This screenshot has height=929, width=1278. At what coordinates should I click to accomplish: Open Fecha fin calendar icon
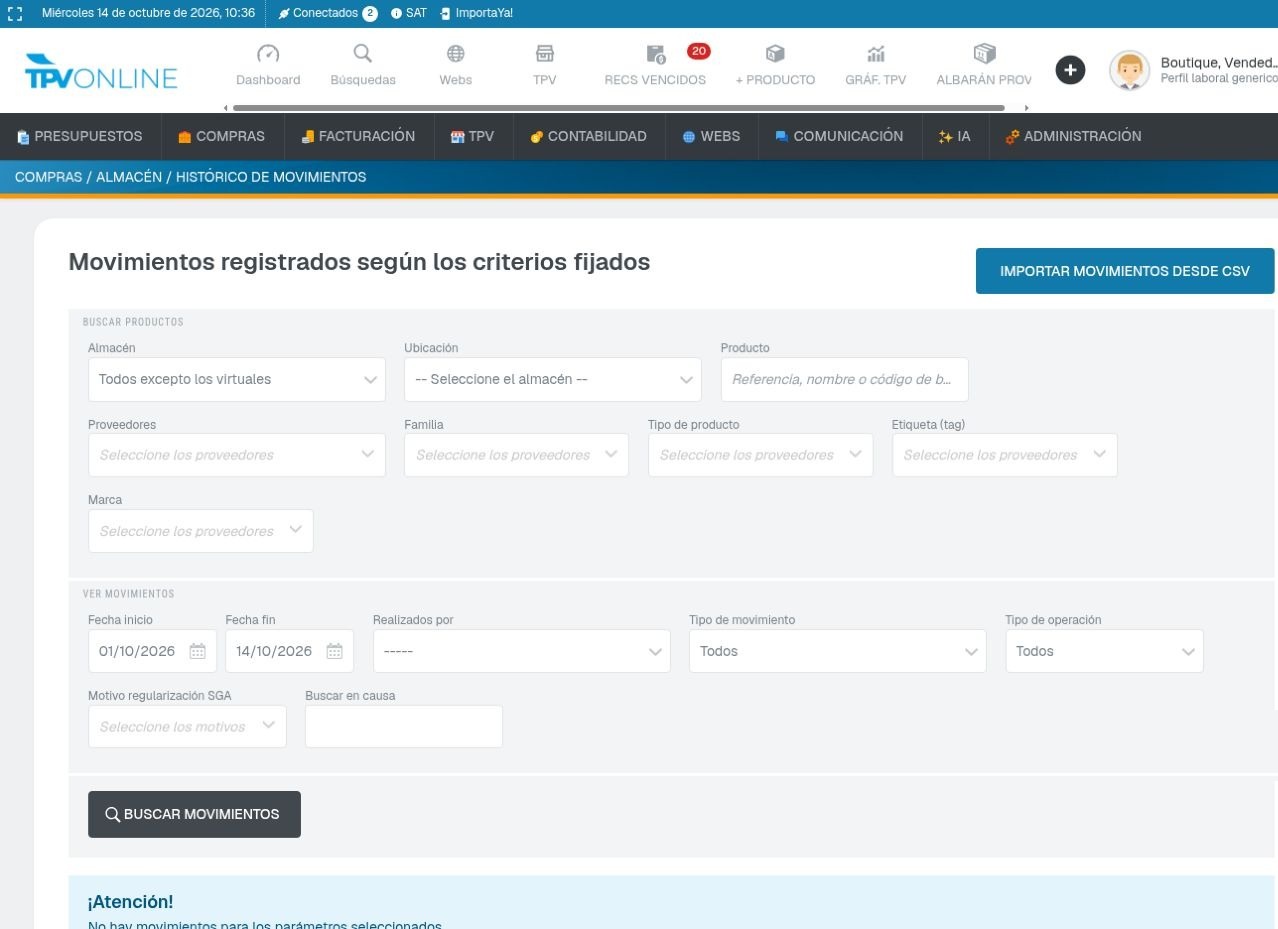[335, 651]
